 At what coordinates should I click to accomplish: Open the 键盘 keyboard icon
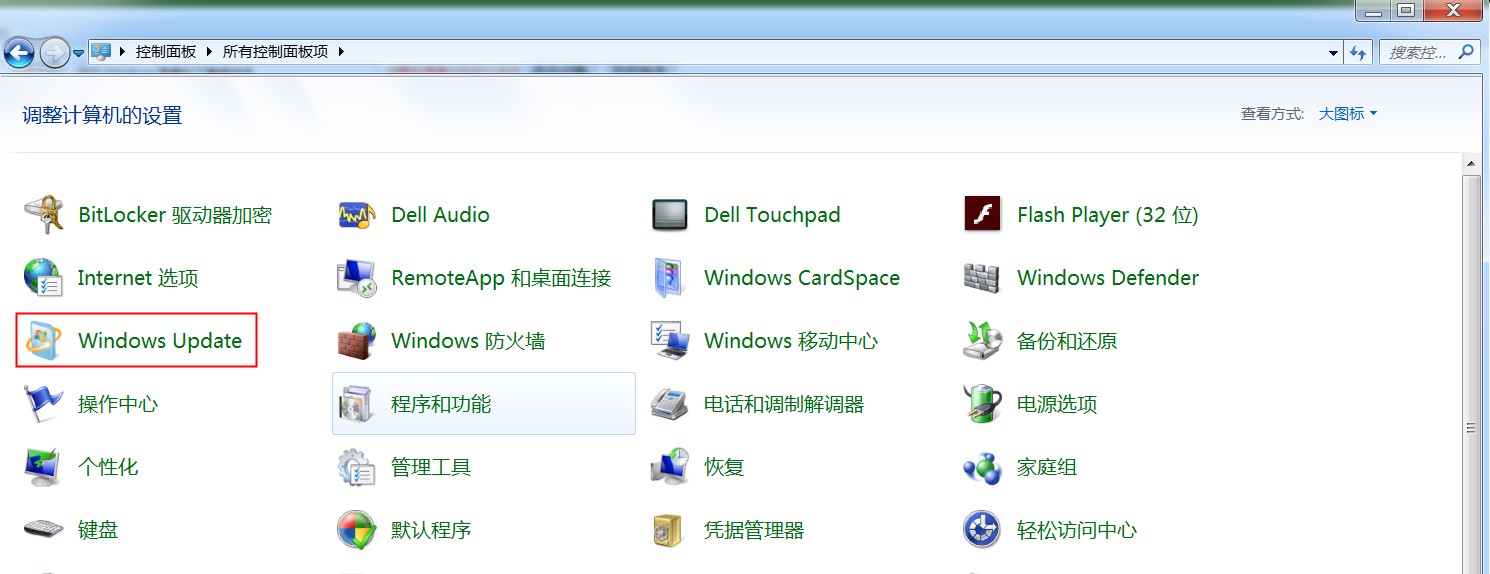(43, 530)
